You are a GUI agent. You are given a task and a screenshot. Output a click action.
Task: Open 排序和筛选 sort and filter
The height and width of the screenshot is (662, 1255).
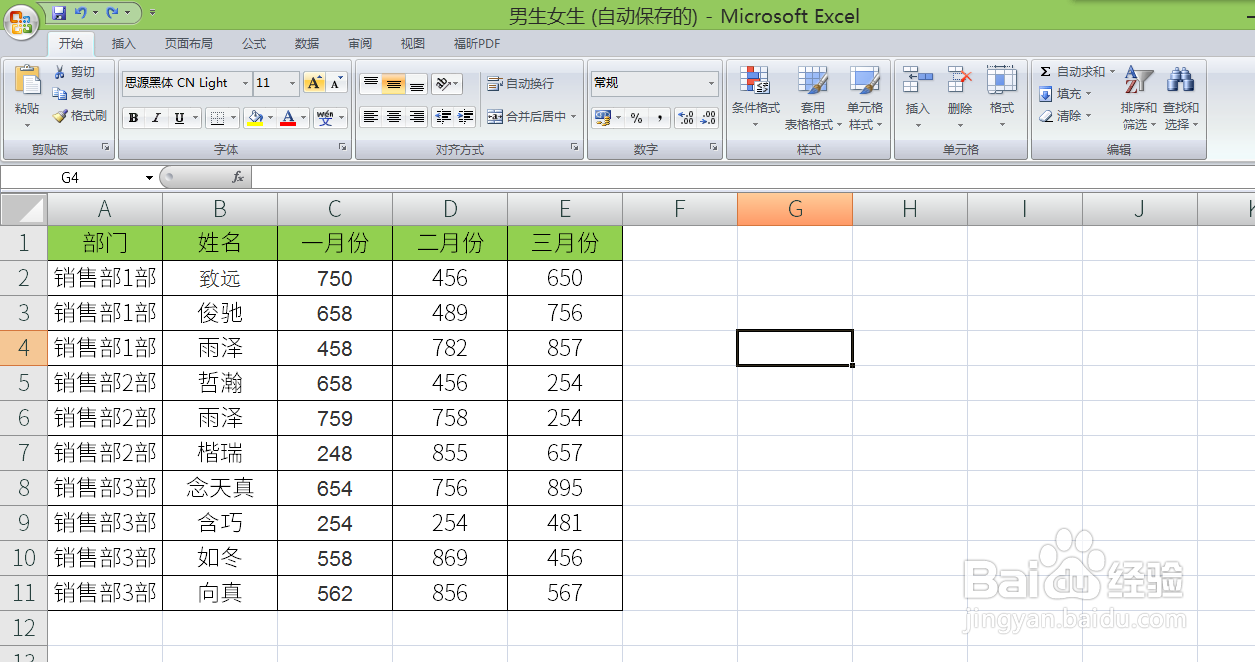1138,98
